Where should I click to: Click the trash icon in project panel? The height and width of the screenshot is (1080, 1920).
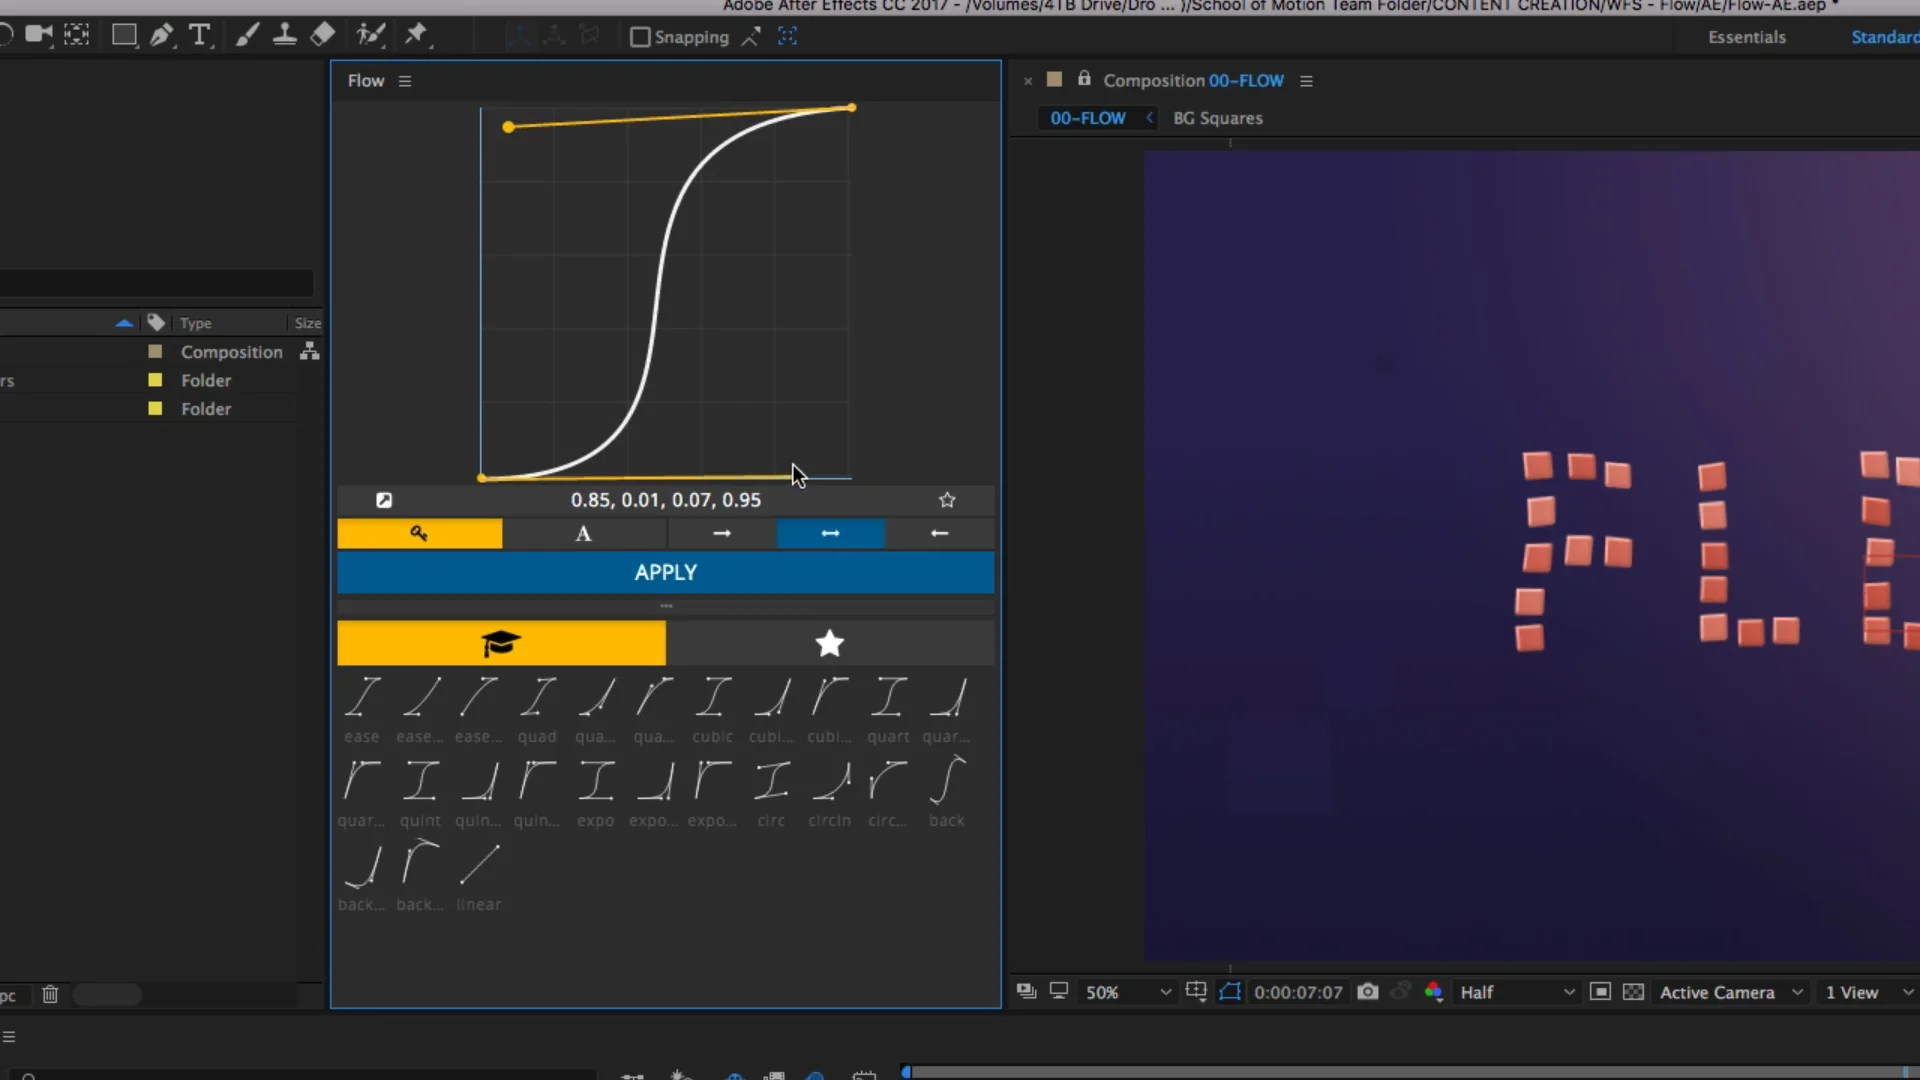50,994
